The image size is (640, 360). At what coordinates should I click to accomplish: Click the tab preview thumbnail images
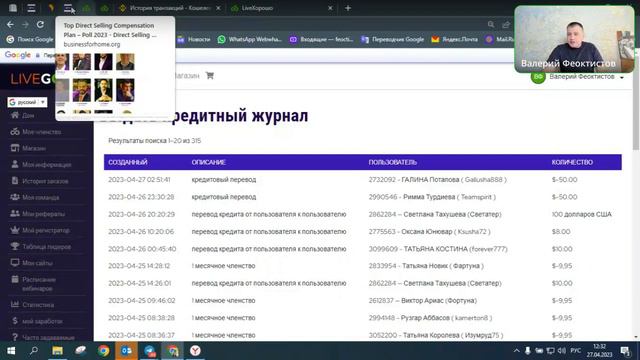coord(95,84)
